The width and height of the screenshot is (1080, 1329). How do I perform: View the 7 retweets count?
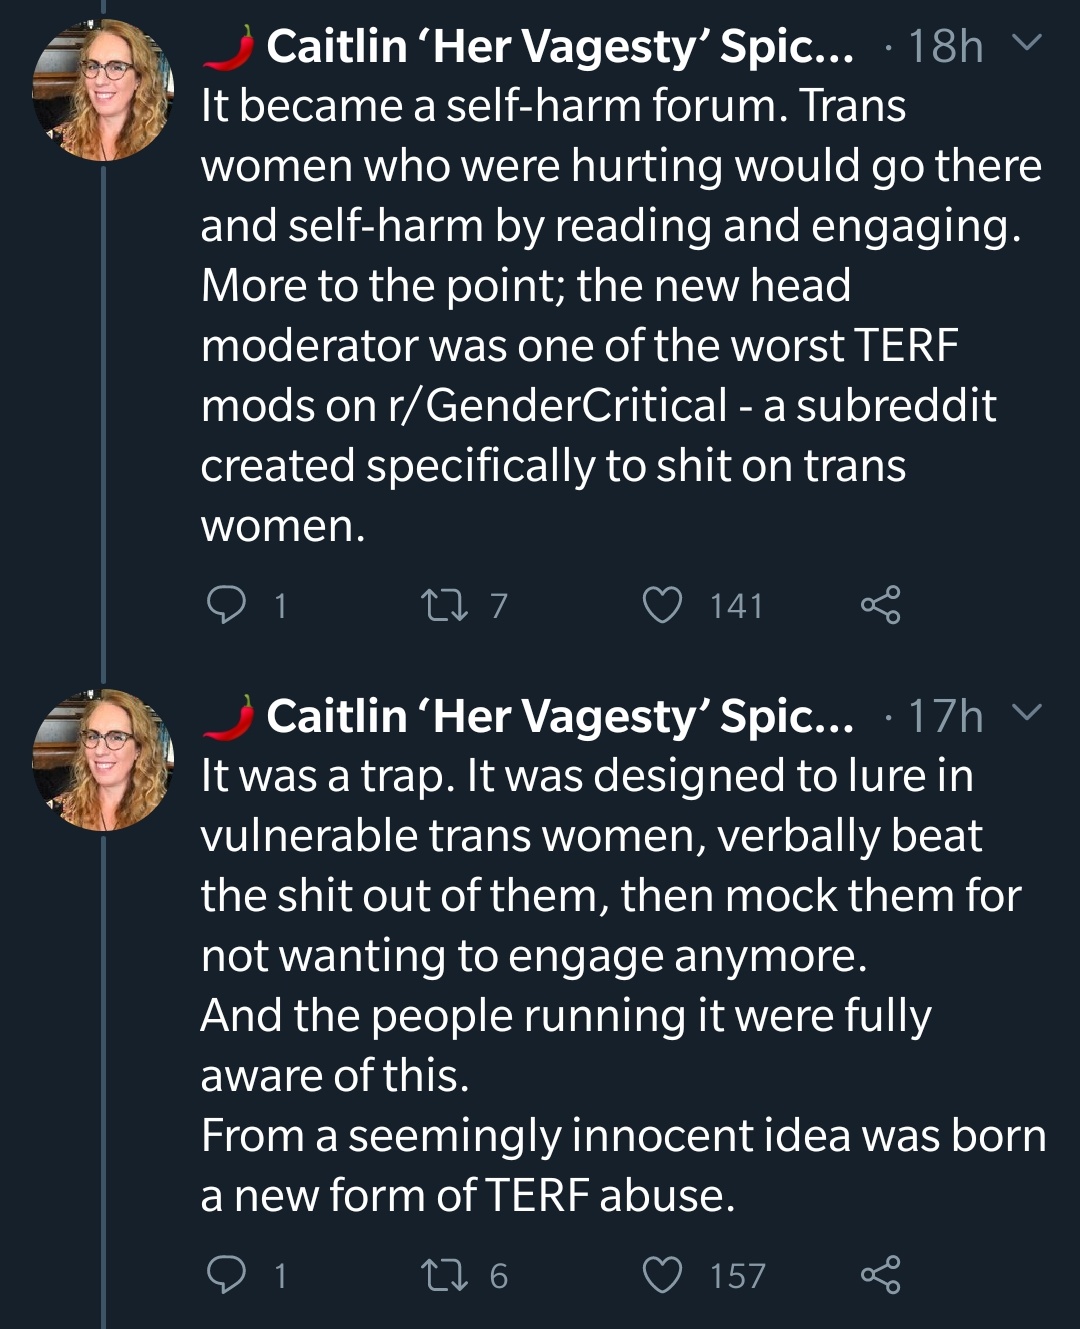coord(499,605)
